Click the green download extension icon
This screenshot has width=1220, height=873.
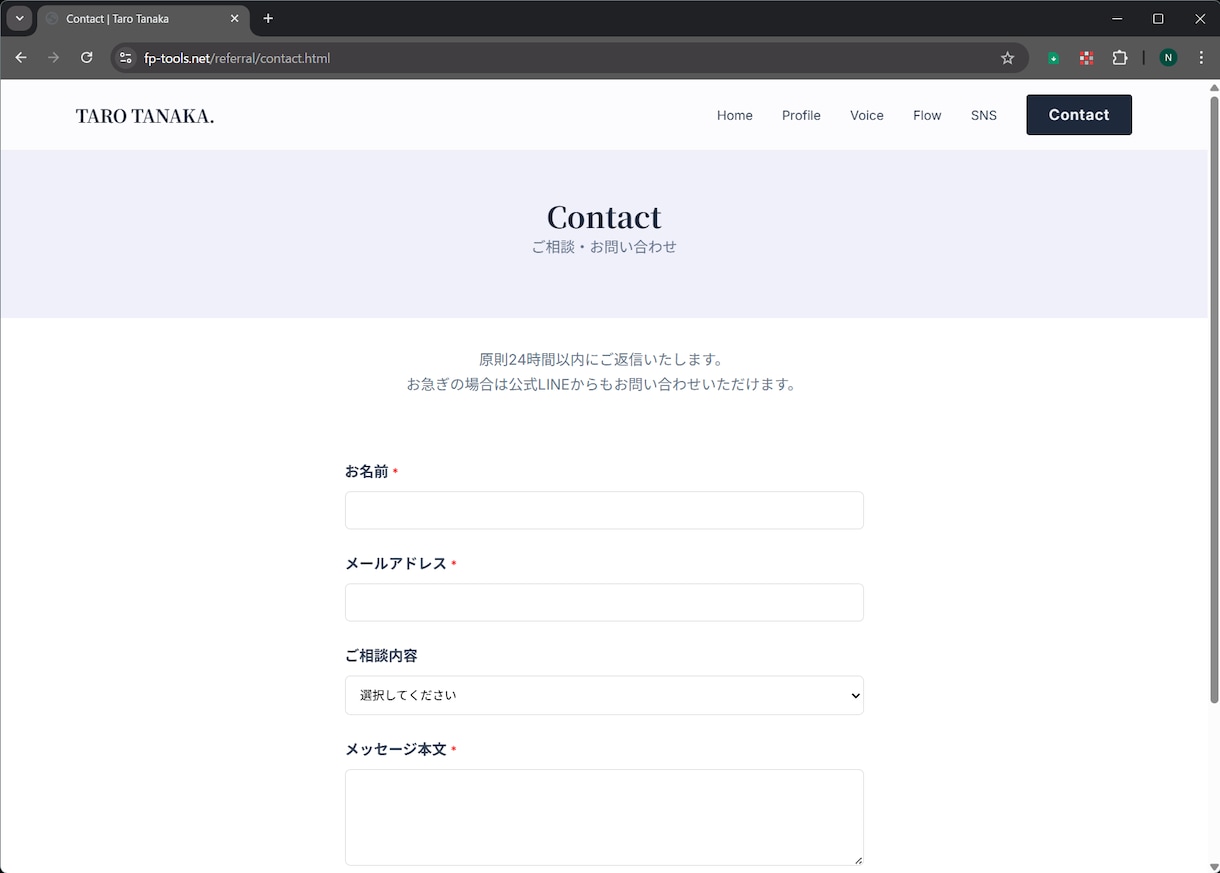pos(1053,58)
